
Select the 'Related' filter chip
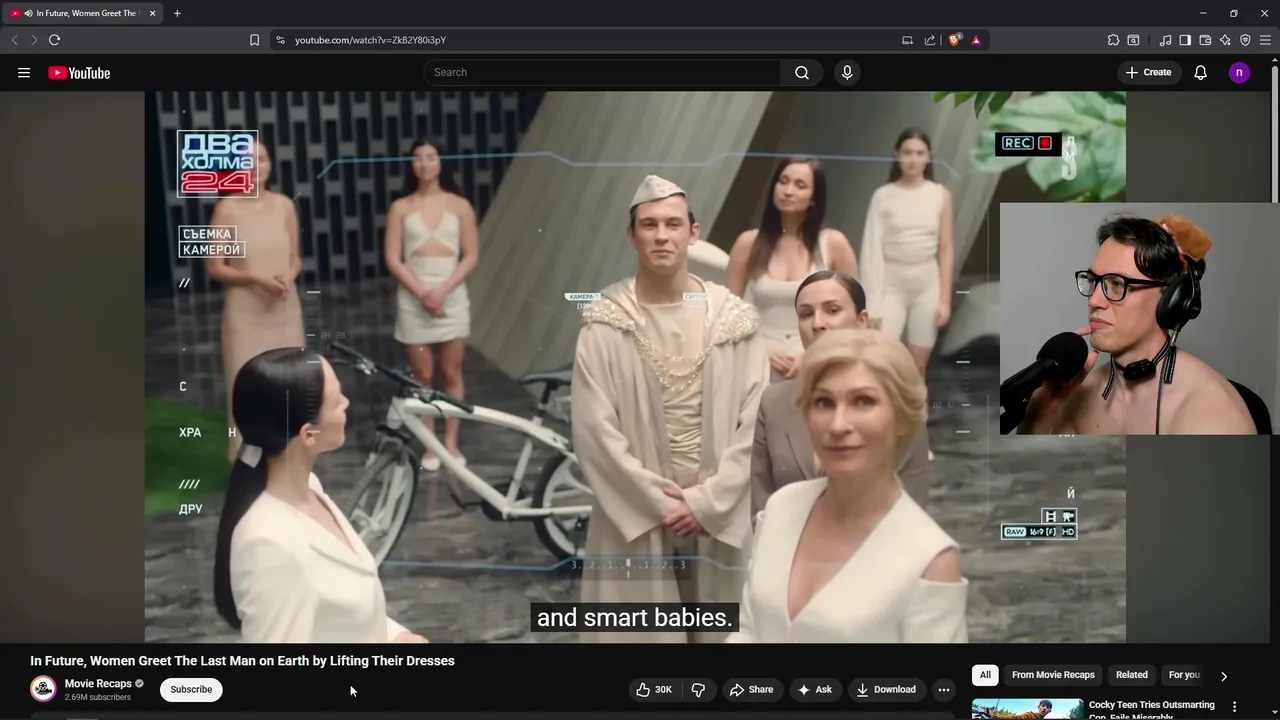click(1132, 675)
